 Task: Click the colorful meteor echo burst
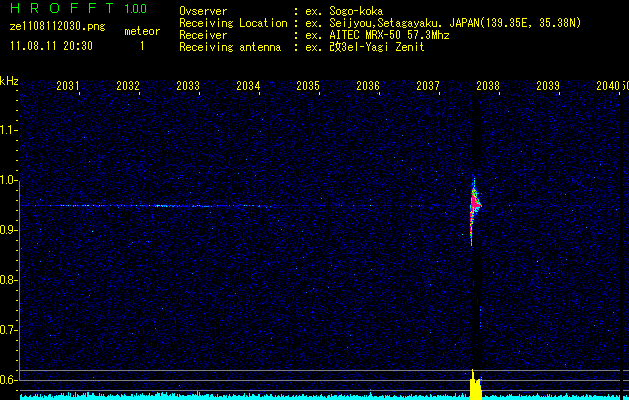point(475,203)
